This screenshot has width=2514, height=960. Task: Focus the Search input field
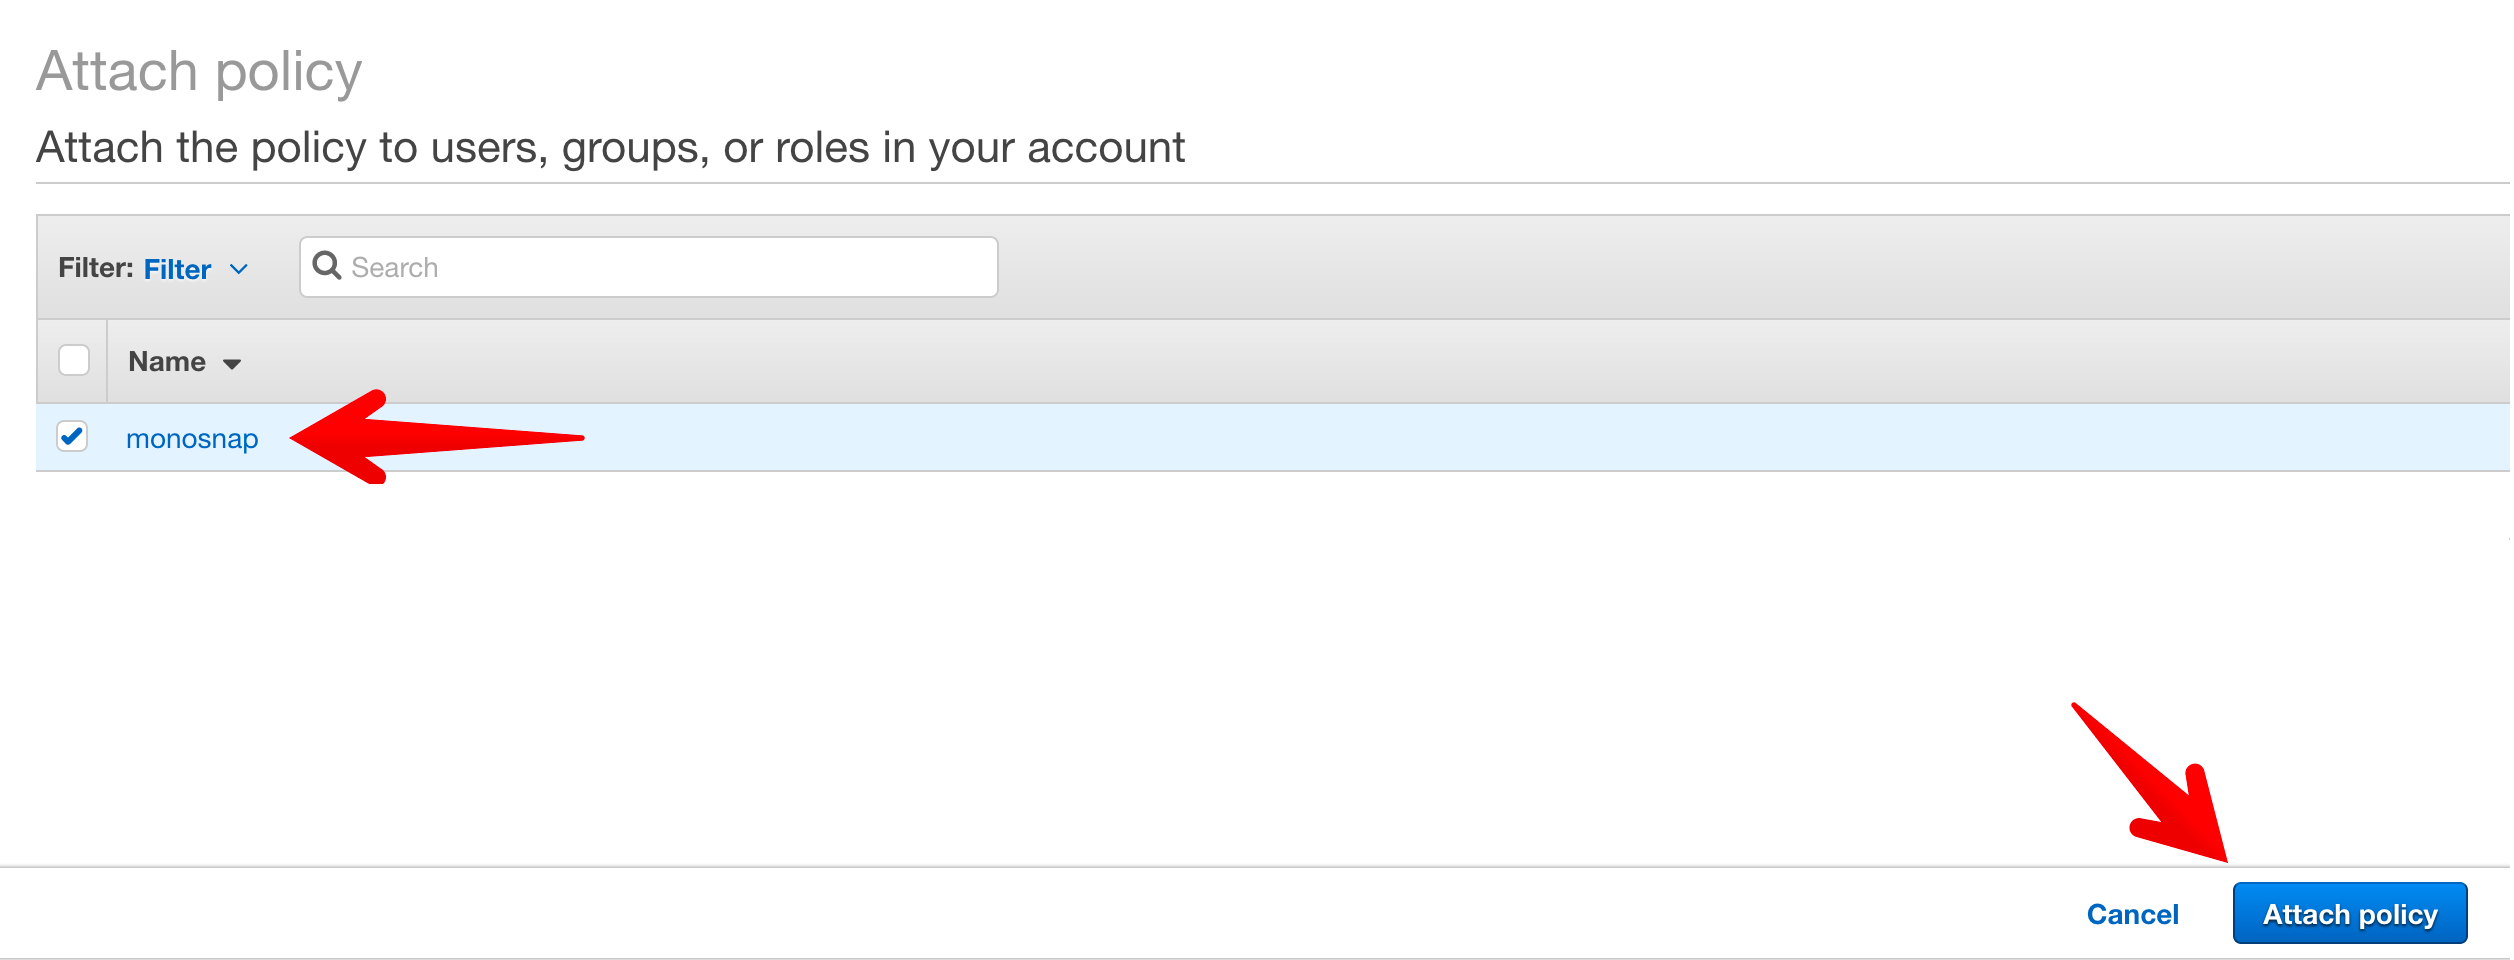coord(660,267)
